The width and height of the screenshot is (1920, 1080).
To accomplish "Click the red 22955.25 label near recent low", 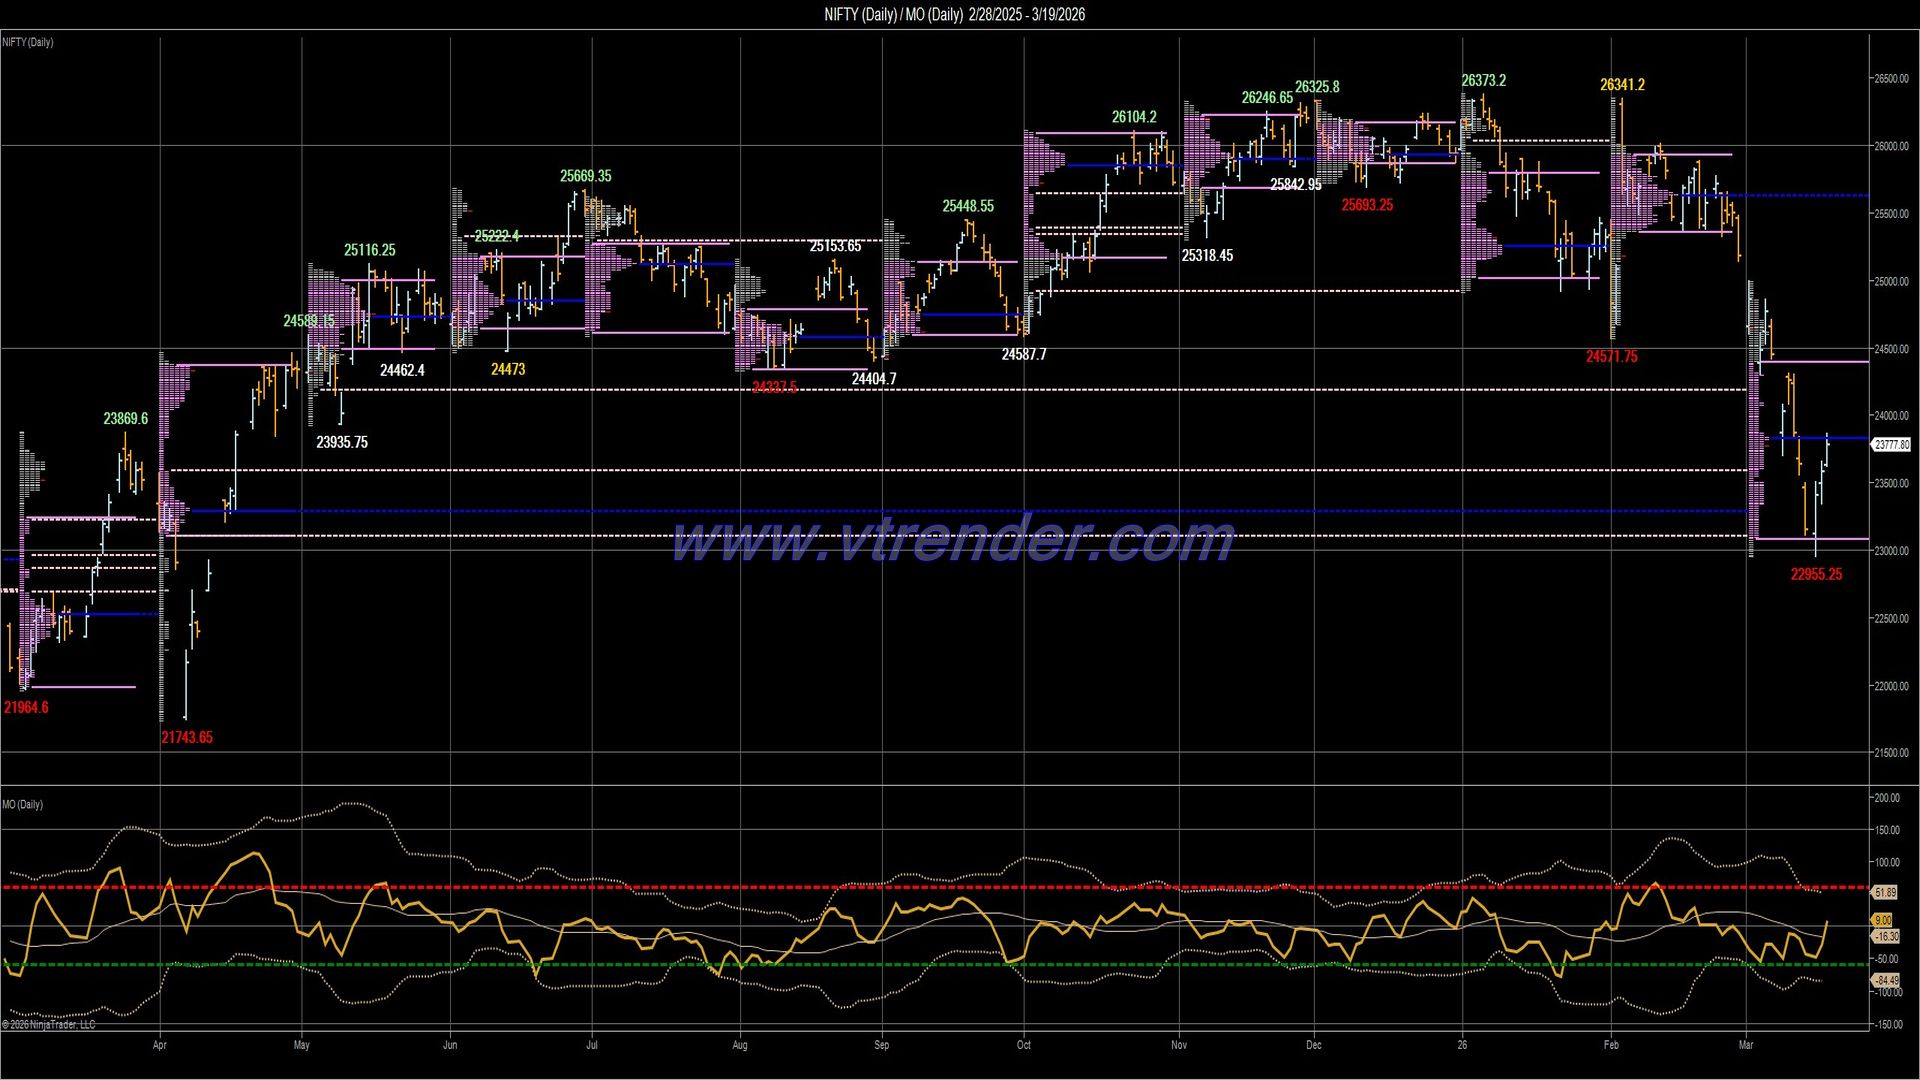I will coord(1818,575).
